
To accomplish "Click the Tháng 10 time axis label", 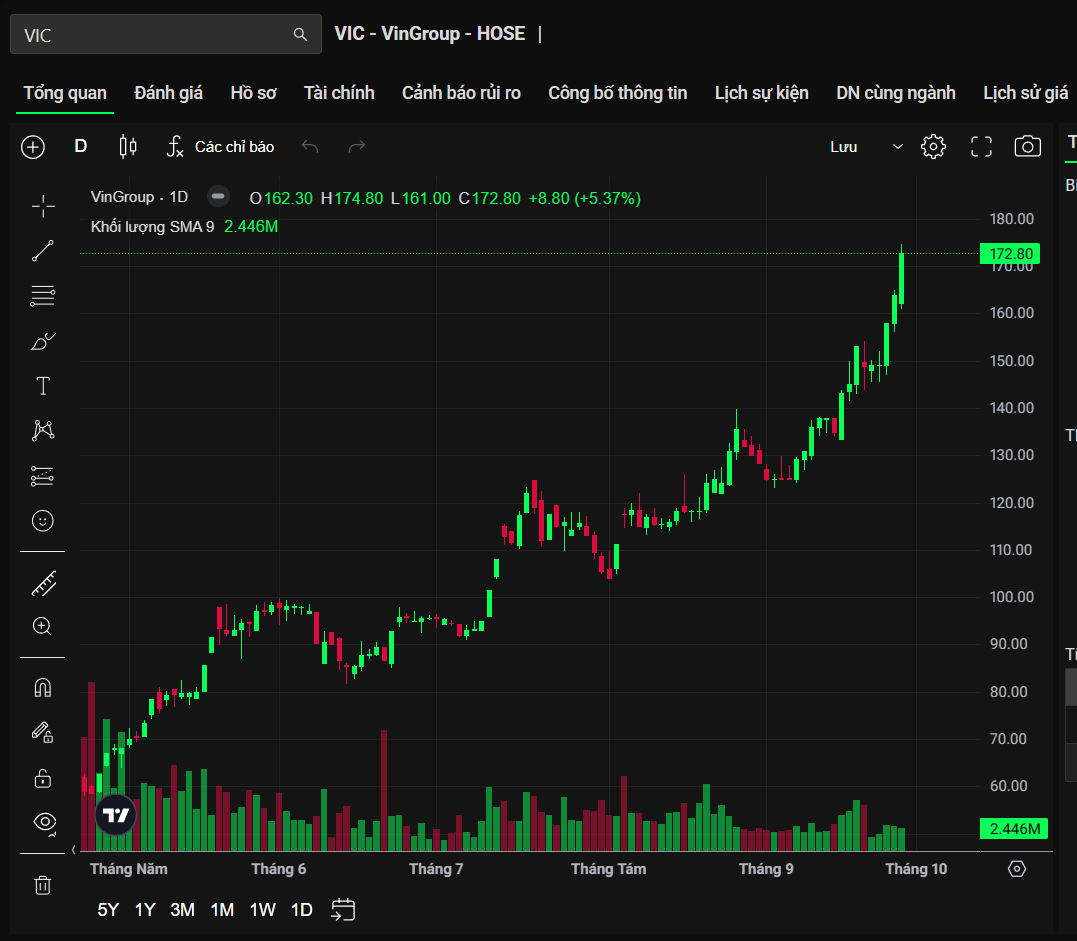I will pyautogui.click(x=916, y=869).
